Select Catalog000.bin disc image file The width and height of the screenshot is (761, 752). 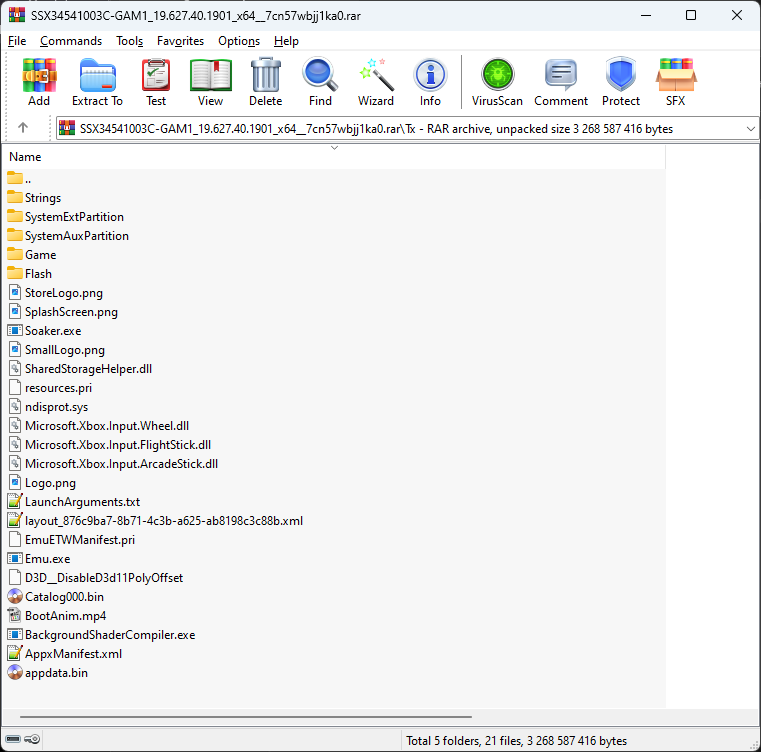tap(56, 597)
